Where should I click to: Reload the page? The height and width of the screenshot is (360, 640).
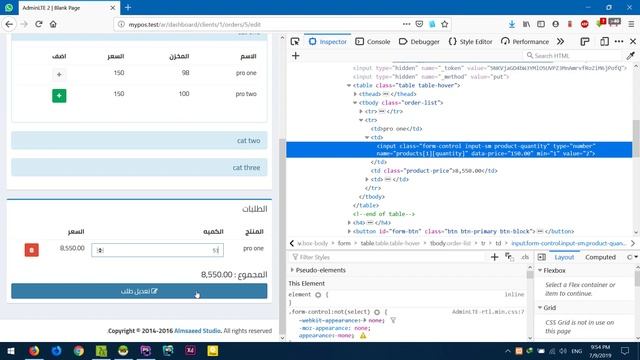39,24
